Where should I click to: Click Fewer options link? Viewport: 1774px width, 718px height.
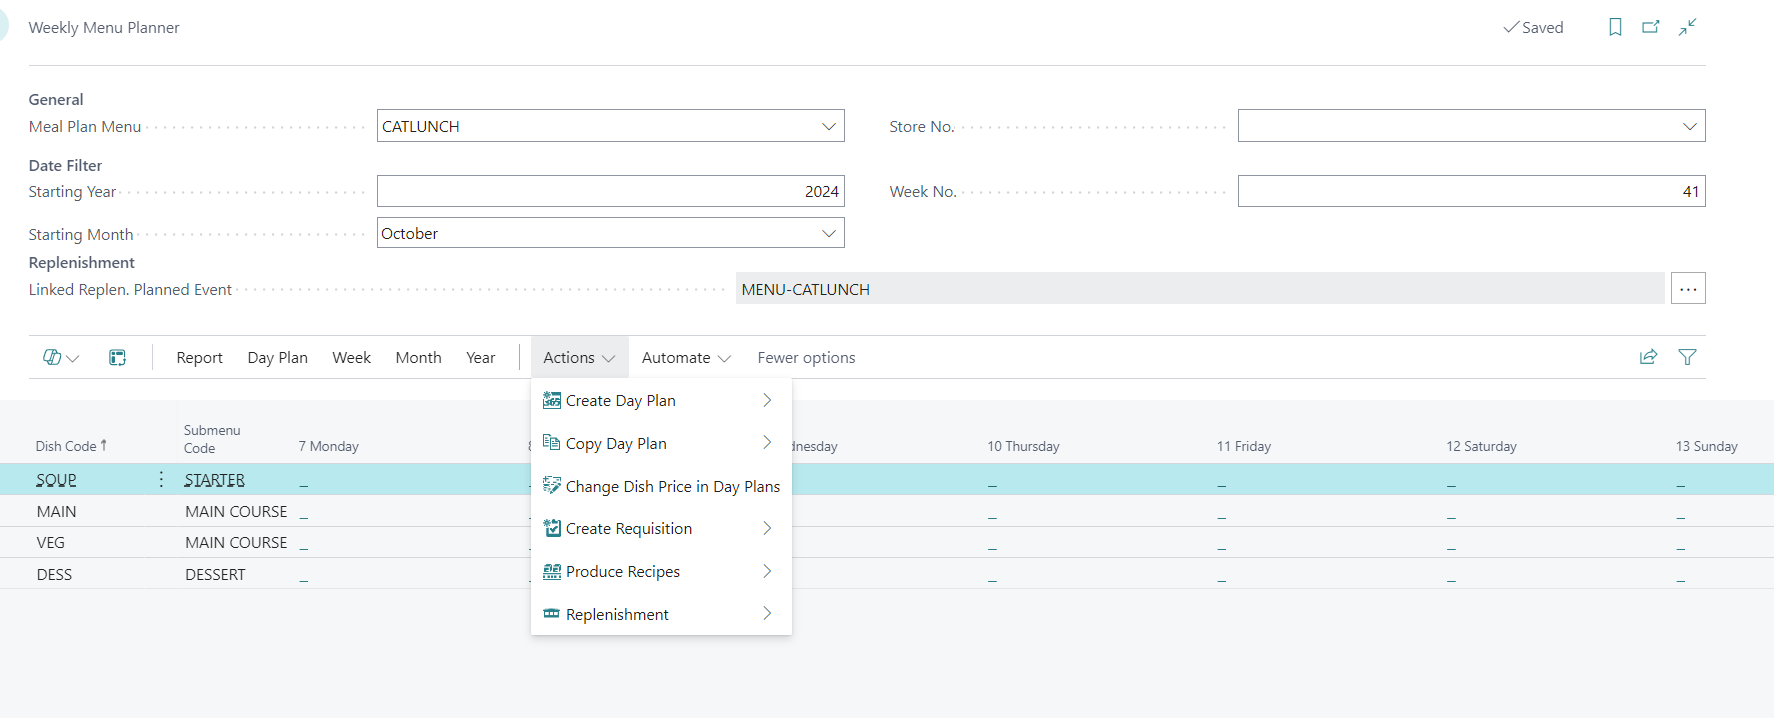(x=806, y=358)
